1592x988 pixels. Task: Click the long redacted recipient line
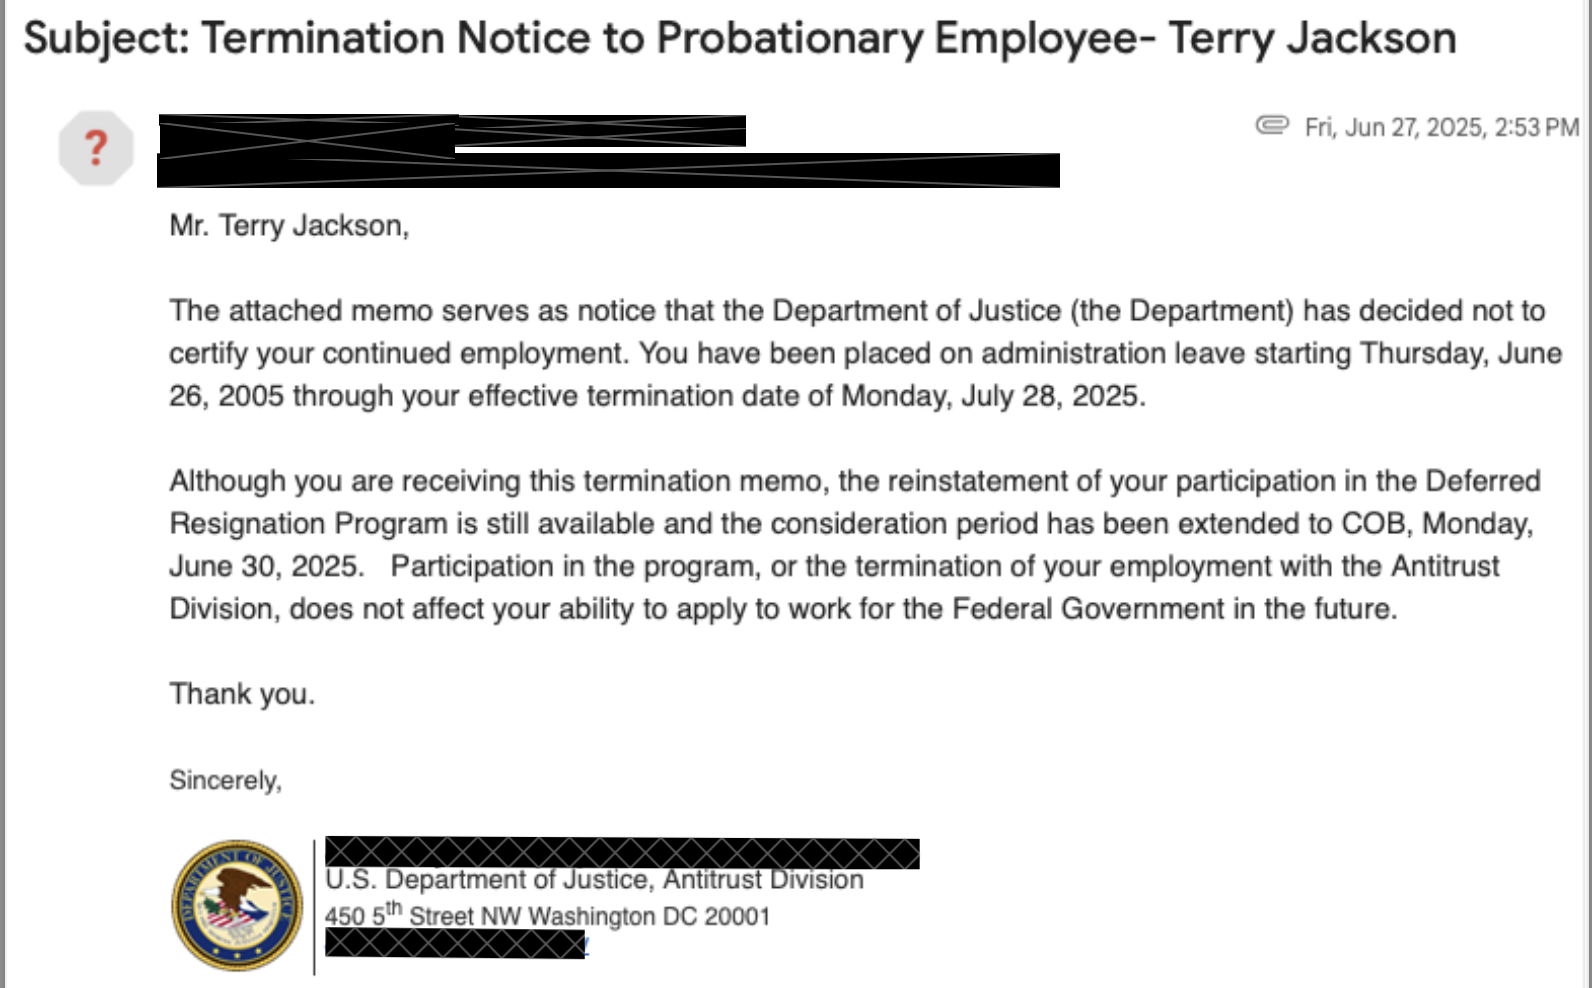608,171
